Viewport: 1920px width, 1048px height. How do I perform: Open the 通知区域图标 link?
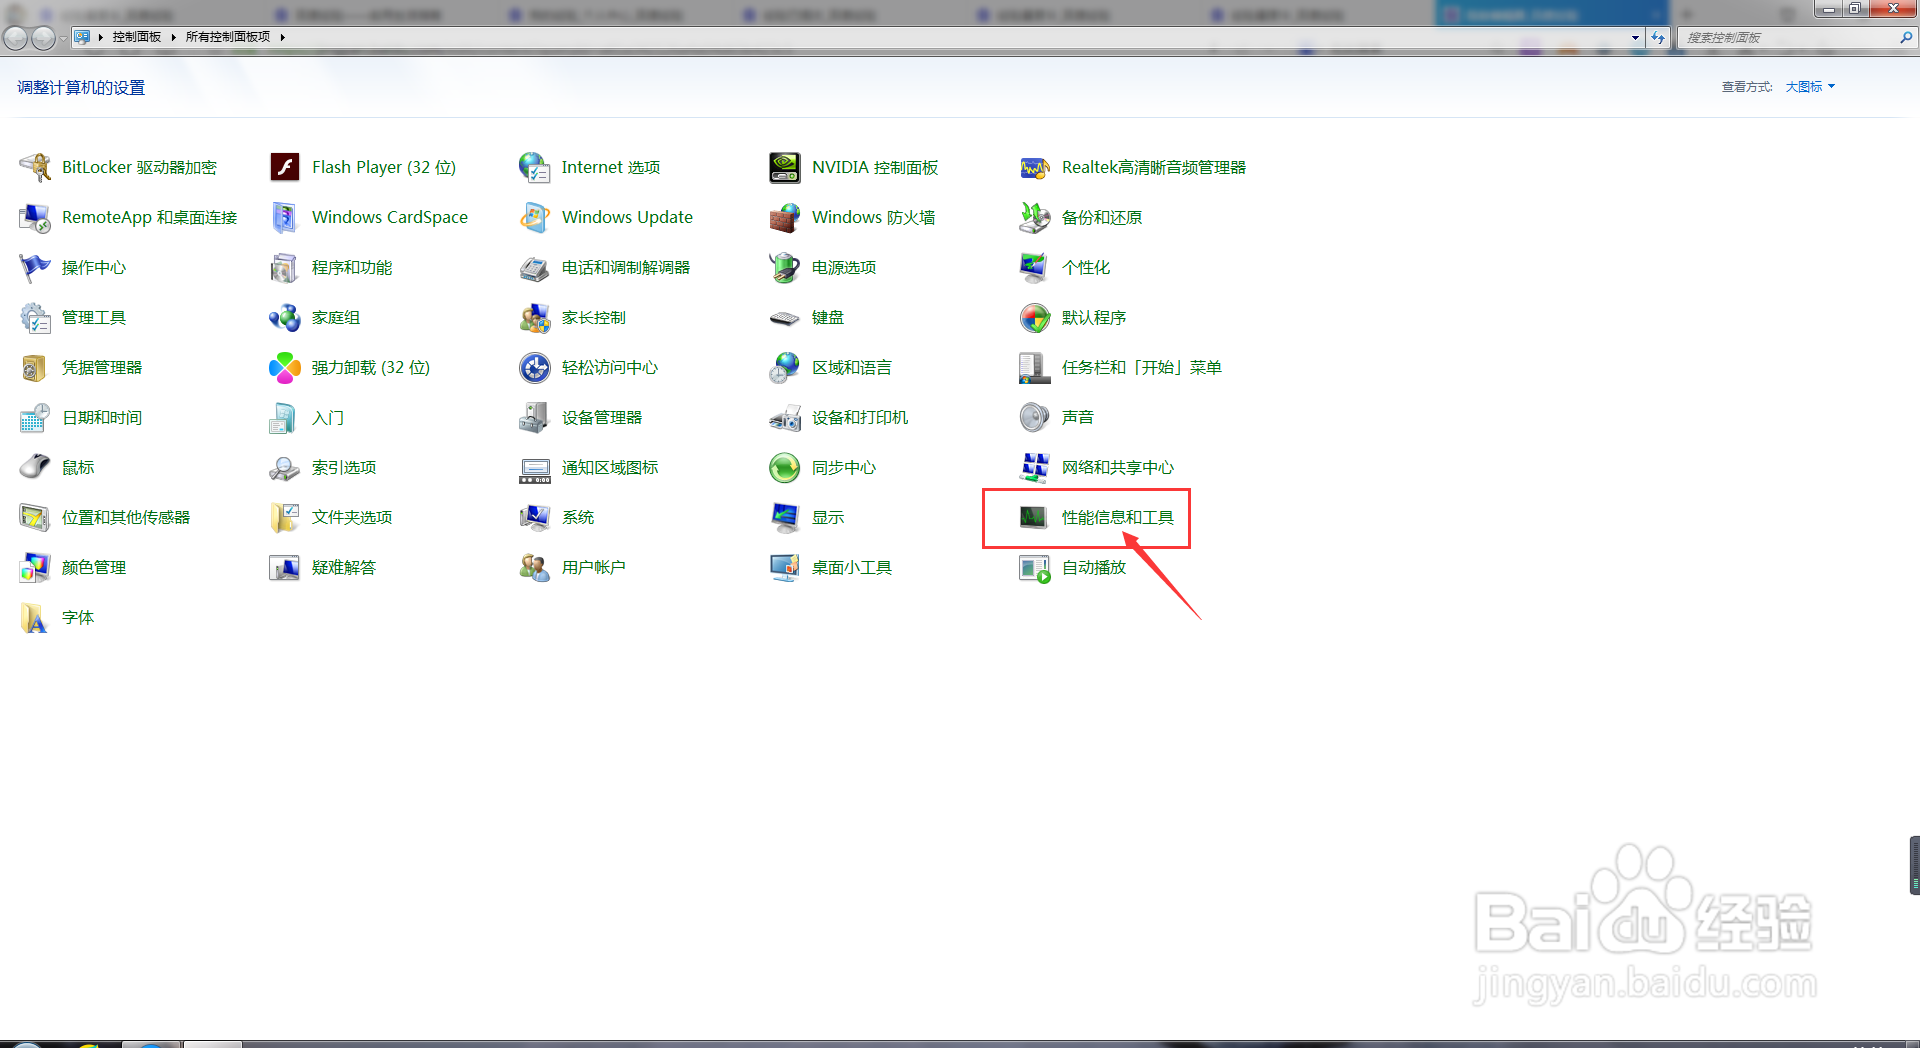click(x=610, y=467)
